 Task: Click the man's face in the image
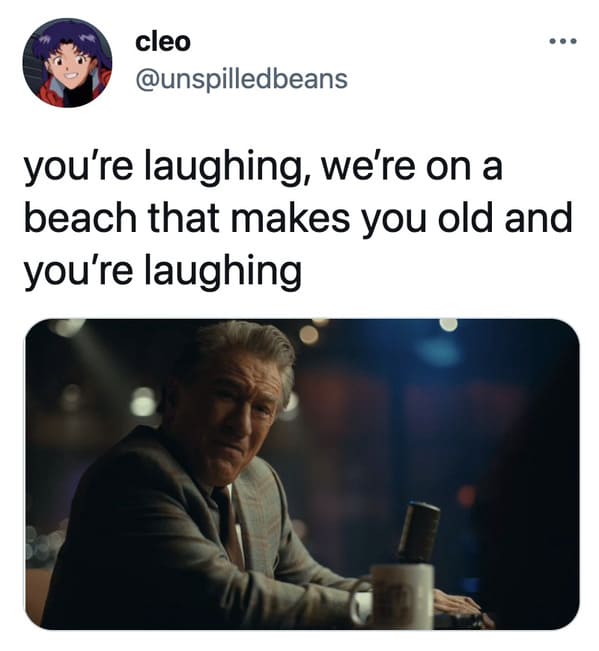(x=228, y=419)
